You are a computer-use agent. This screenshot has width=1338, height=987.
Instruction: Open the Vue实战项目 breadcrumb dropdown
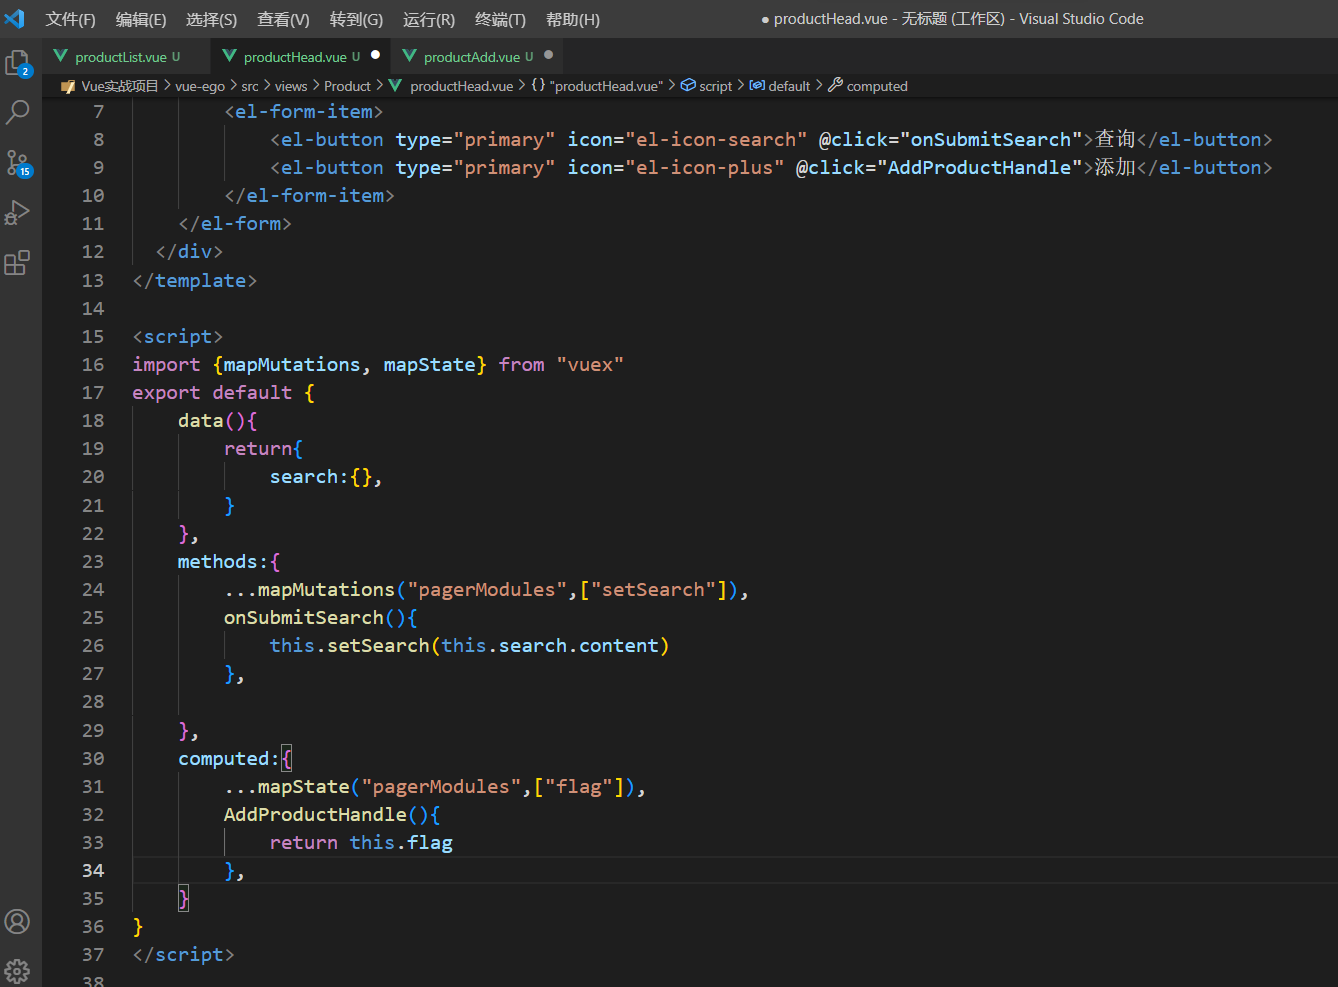click(x=120, y=86)
